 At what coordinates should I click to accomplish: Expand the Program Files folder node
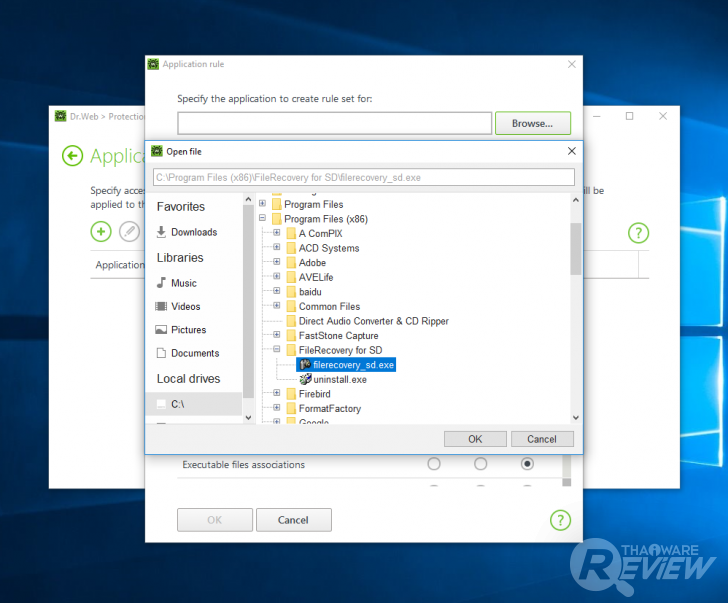point(262,203)
